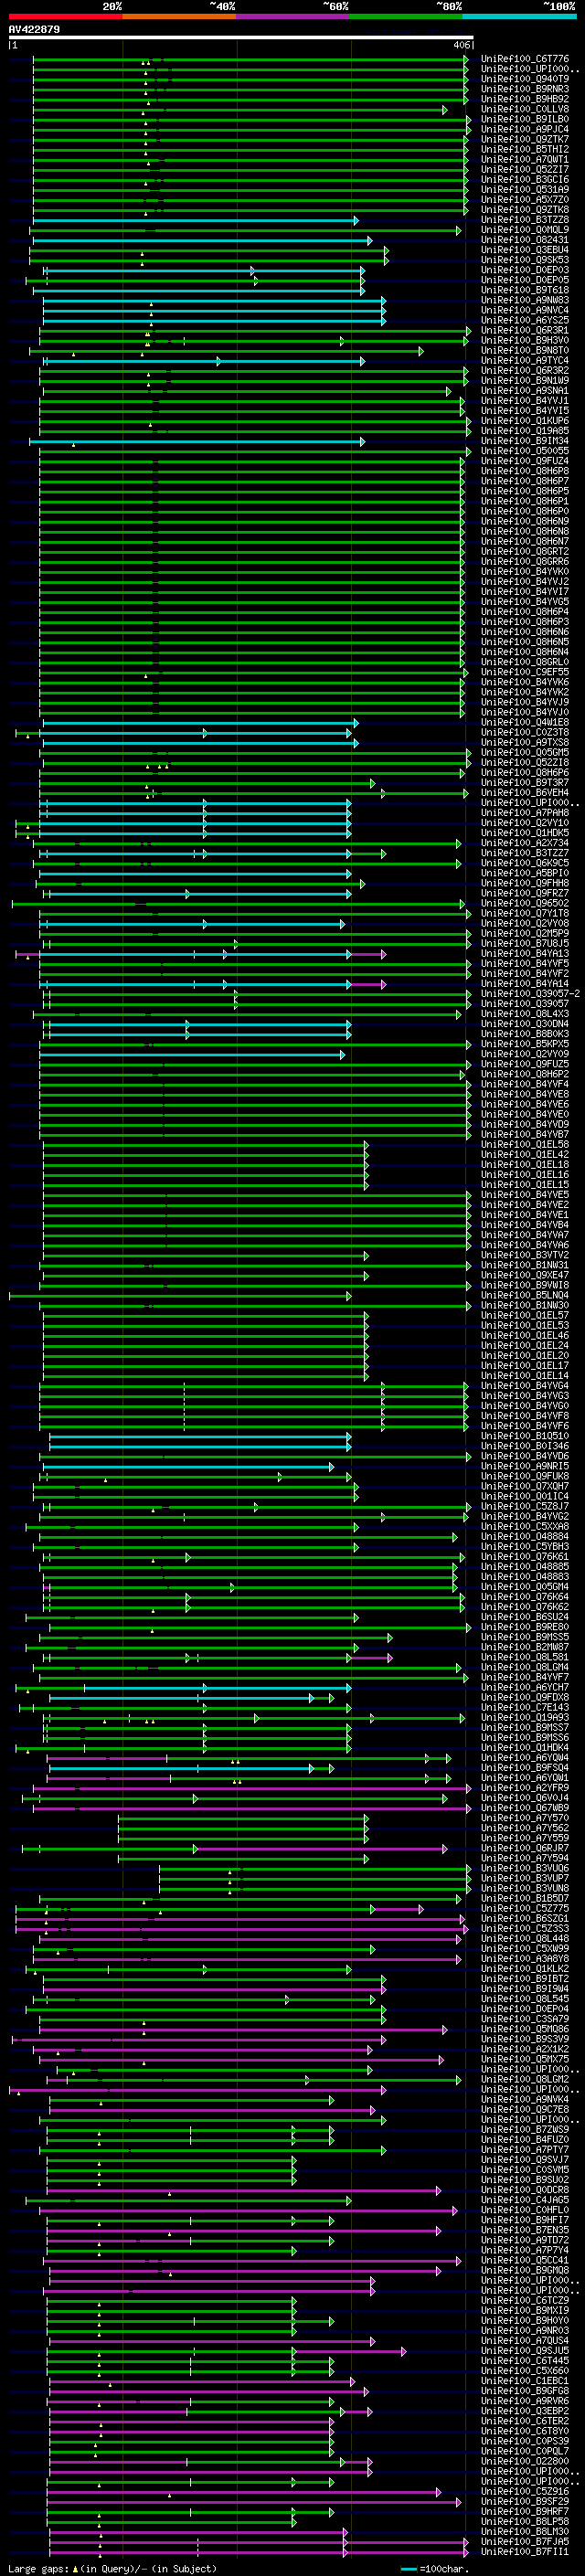The image size is (585, 2576).
Task: Follow the UniRef100_O82431 link
Action: tap(525, 240)
